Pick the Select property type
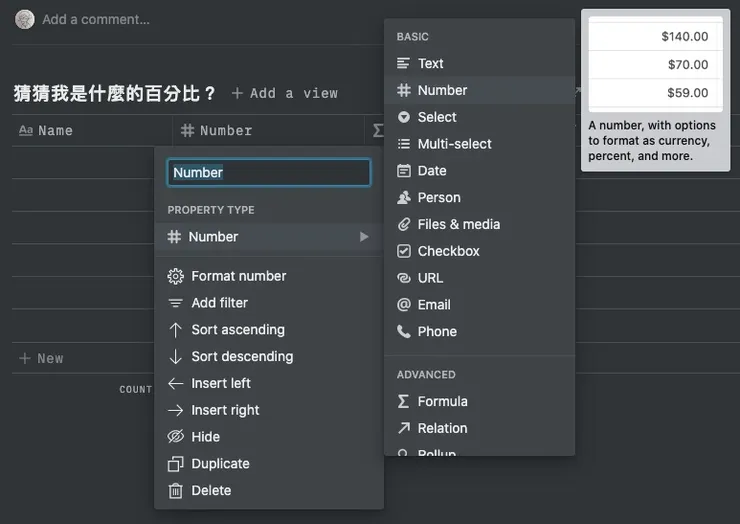Image resolution: width=740 pixels, height=524 pixels. [437, 117]
